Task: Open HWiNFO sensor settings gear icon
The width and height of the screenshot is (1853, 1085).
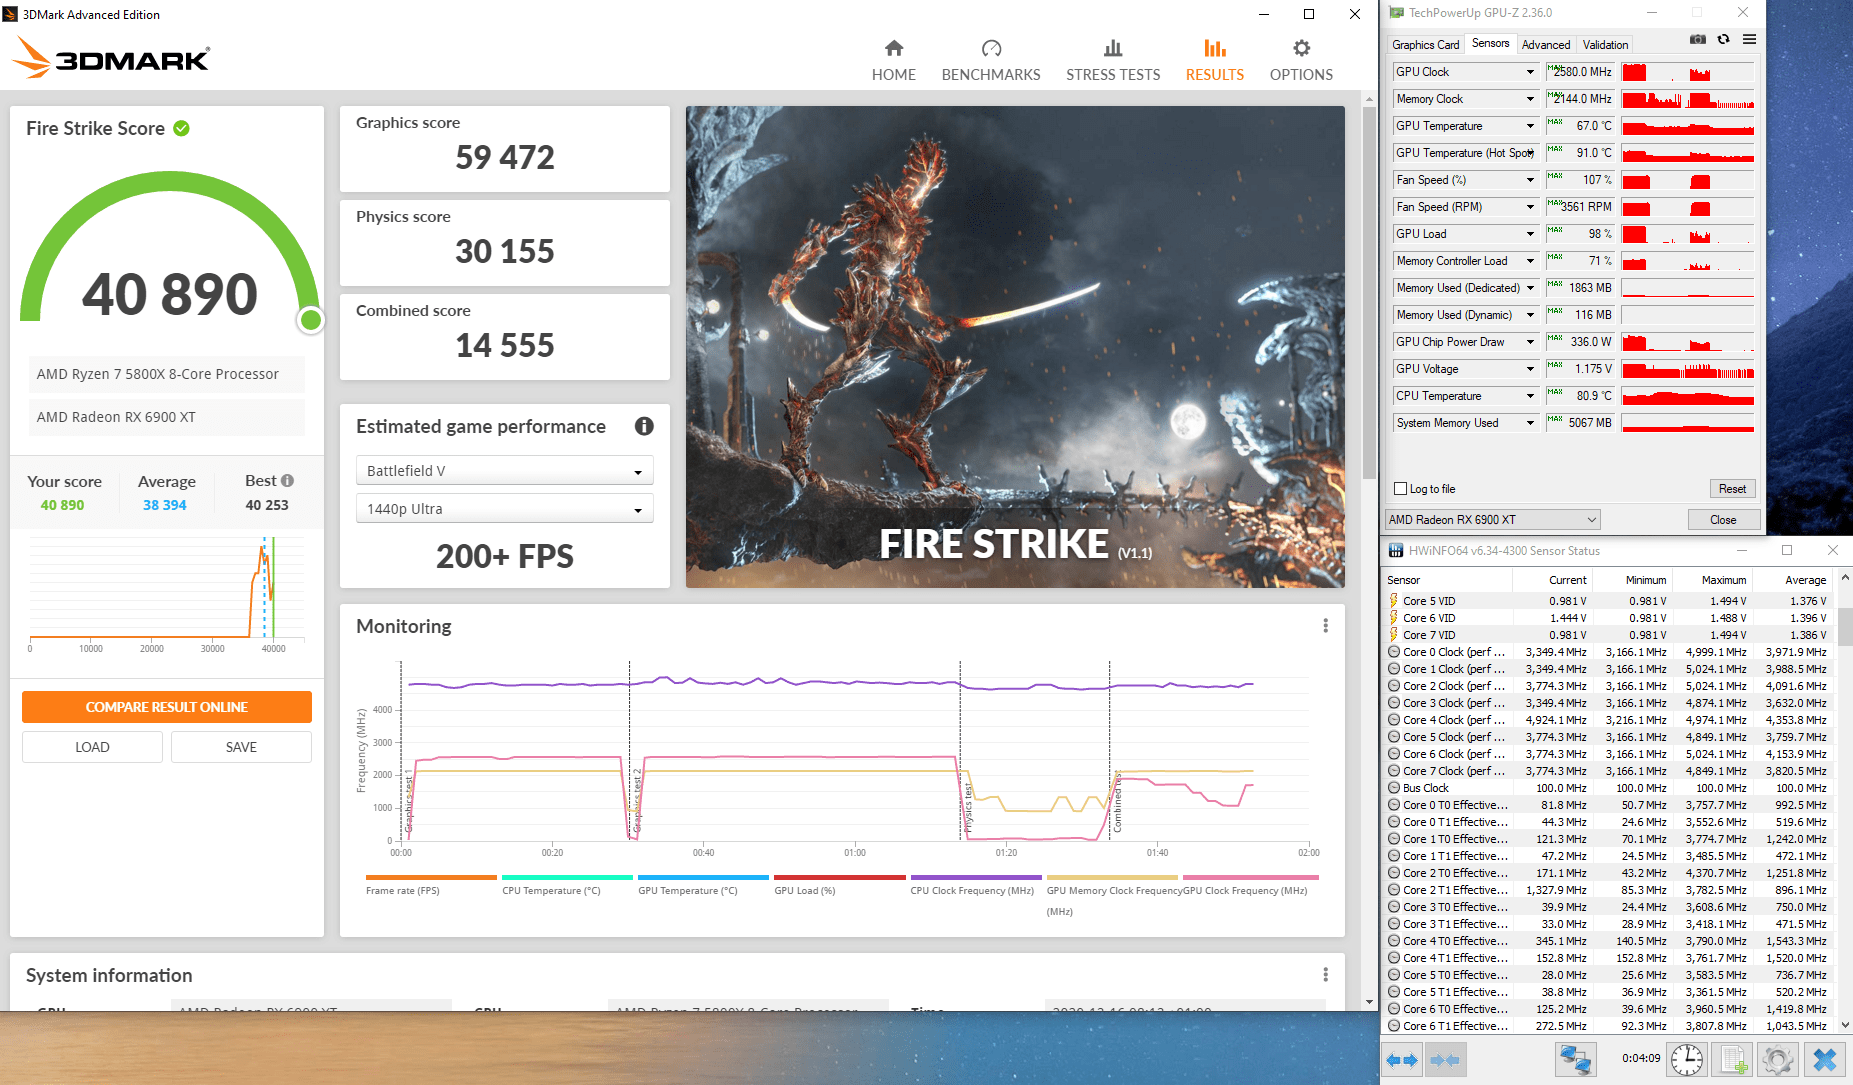Action: [1778, 1060]
